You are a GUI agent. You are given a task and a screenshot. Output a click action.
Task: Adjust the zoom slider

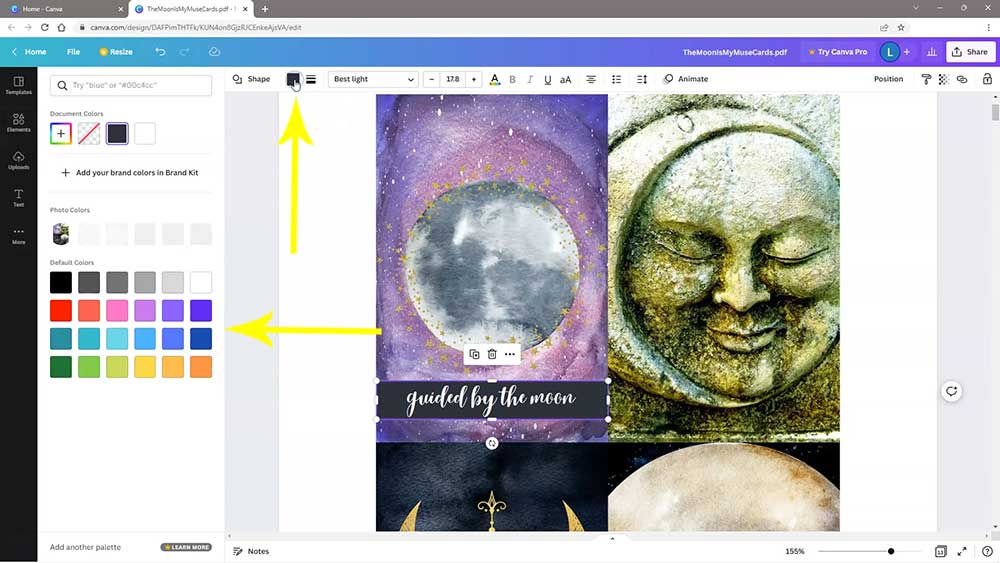(x=891, y=552)
